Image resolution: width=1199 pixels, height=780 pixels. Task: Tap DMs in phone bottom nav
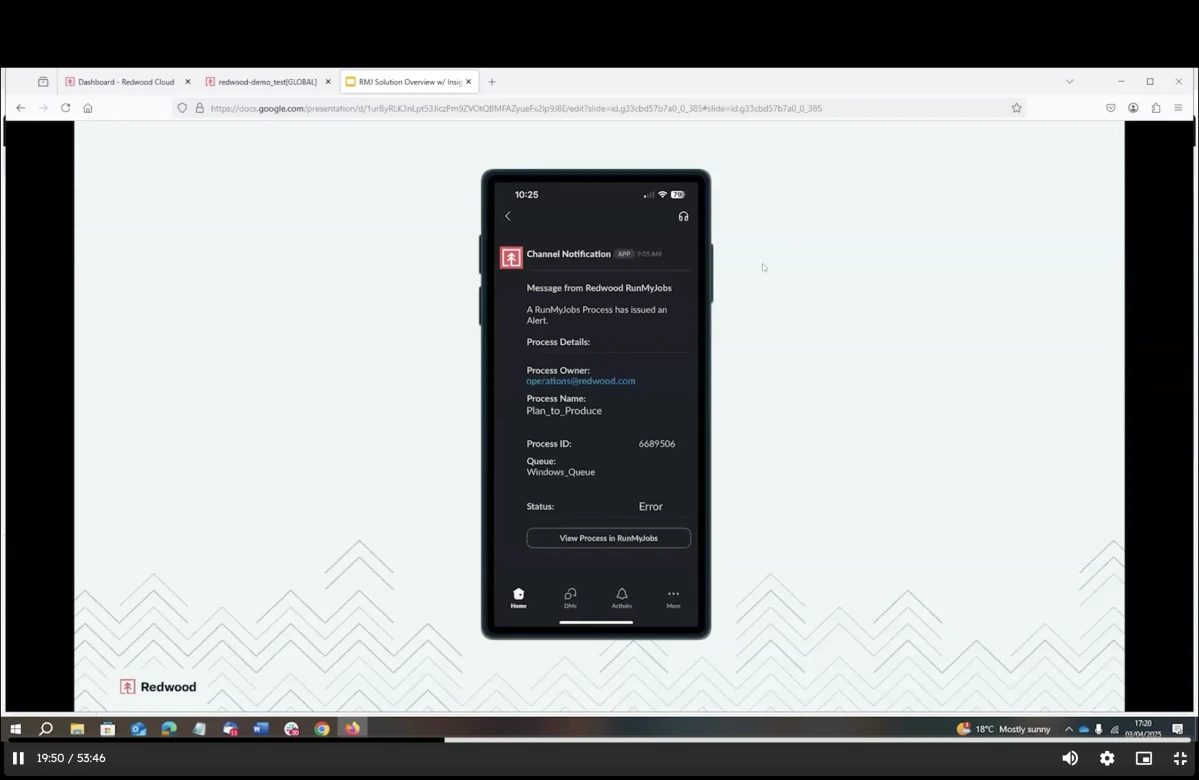pyautogui.click(x=570, y=598)
